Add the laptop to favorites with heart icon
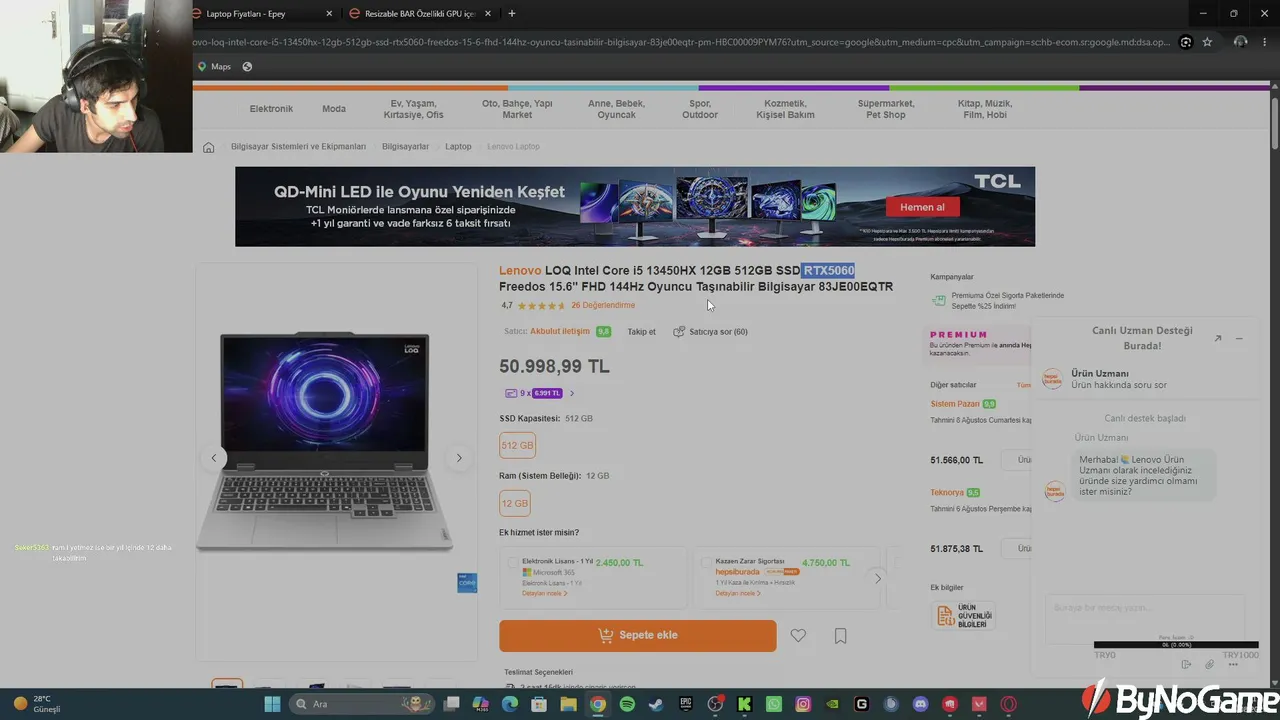 [798, 635]
